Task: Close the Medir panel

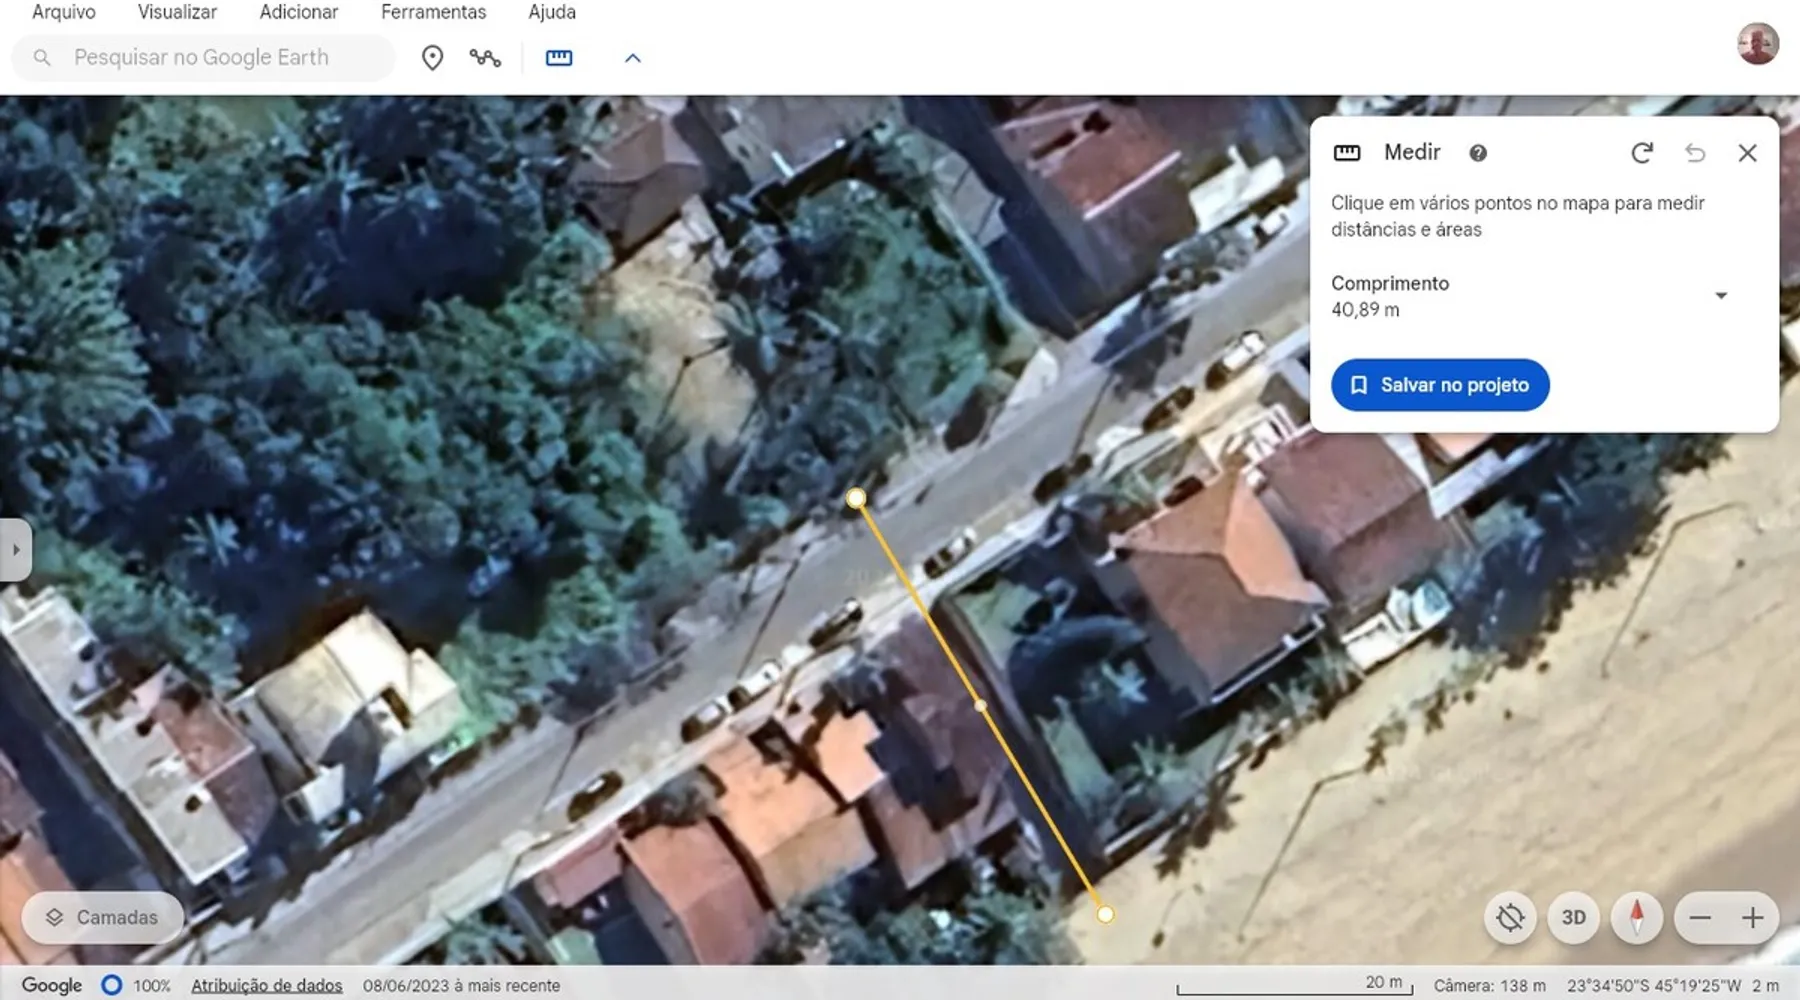Action: [x=1747, y=153]
